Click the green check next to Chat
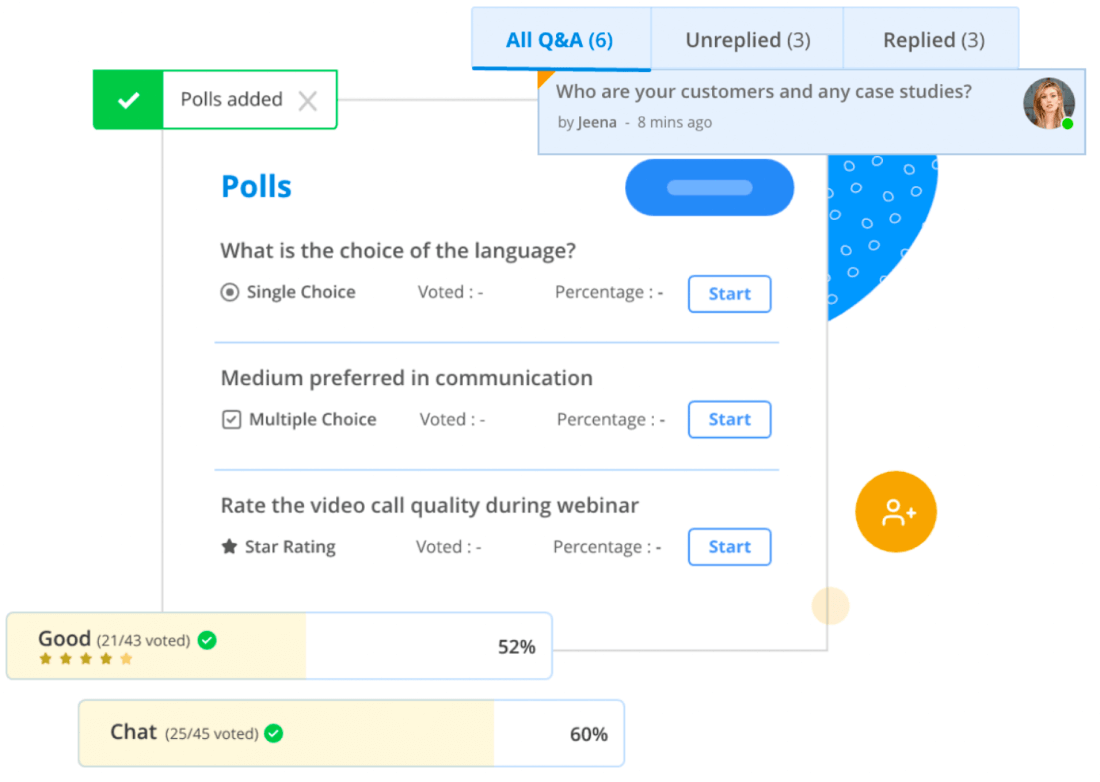The width and height of the screenshot is (1100, 782). tap(273, 733)
